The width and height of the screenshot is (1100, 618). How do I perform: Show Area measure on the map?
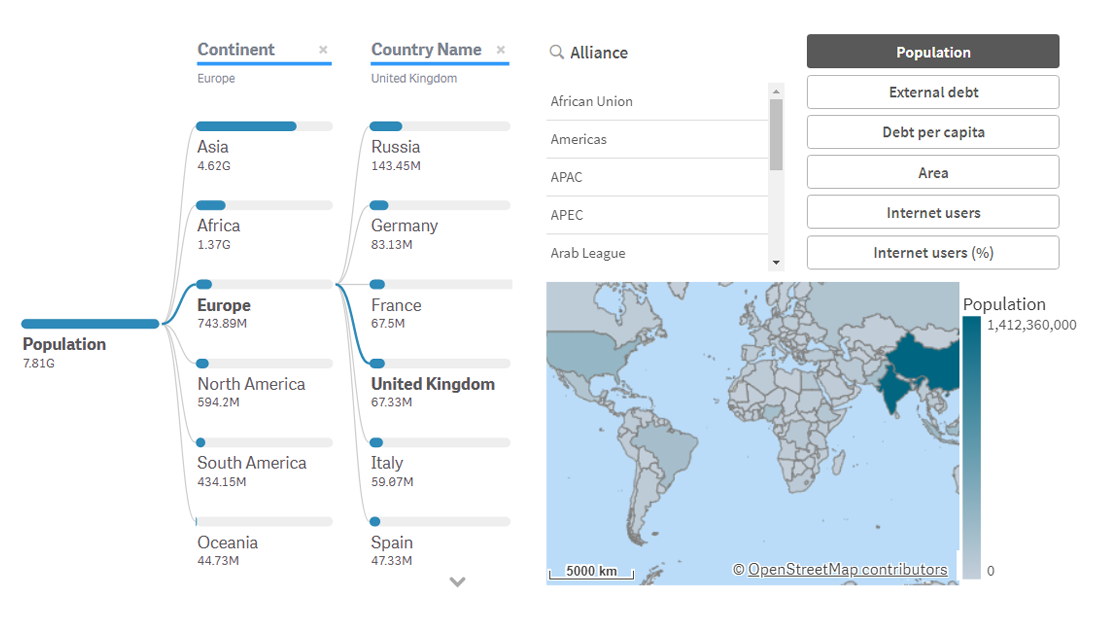(x=932, y=172)
